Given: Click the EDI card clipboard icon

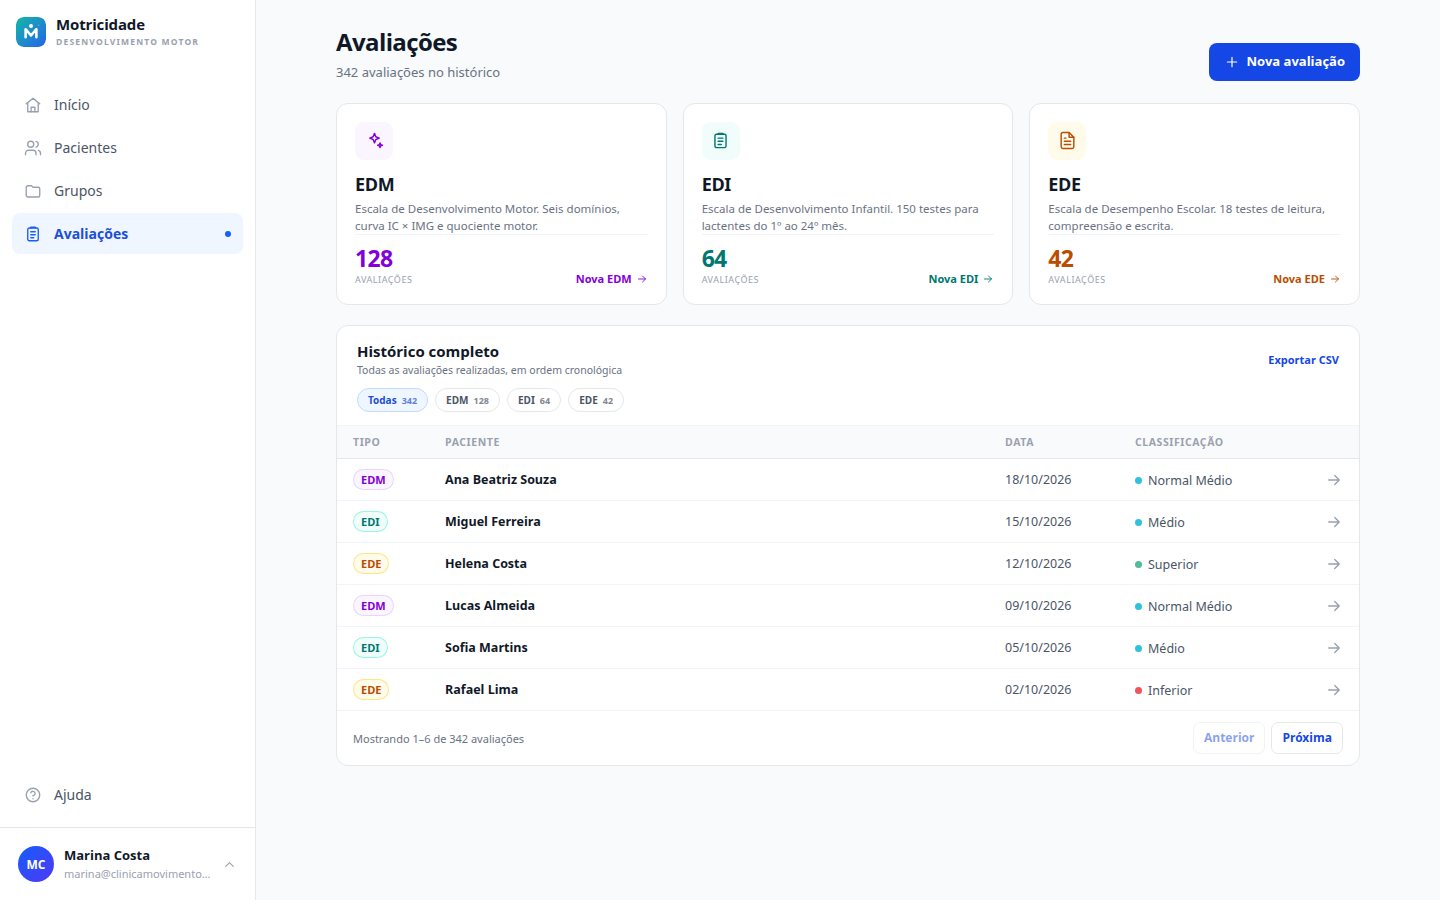Looking at the screenshot, I should coord(721,141).
